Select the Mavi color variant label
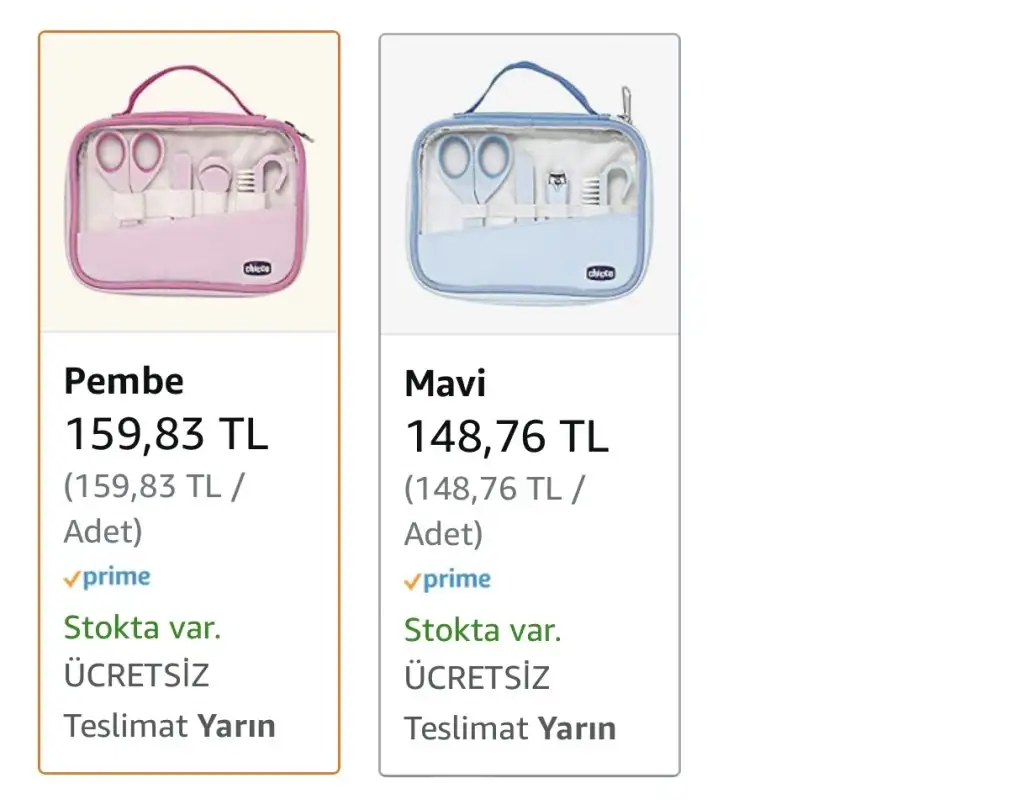 tap(445, 383)
